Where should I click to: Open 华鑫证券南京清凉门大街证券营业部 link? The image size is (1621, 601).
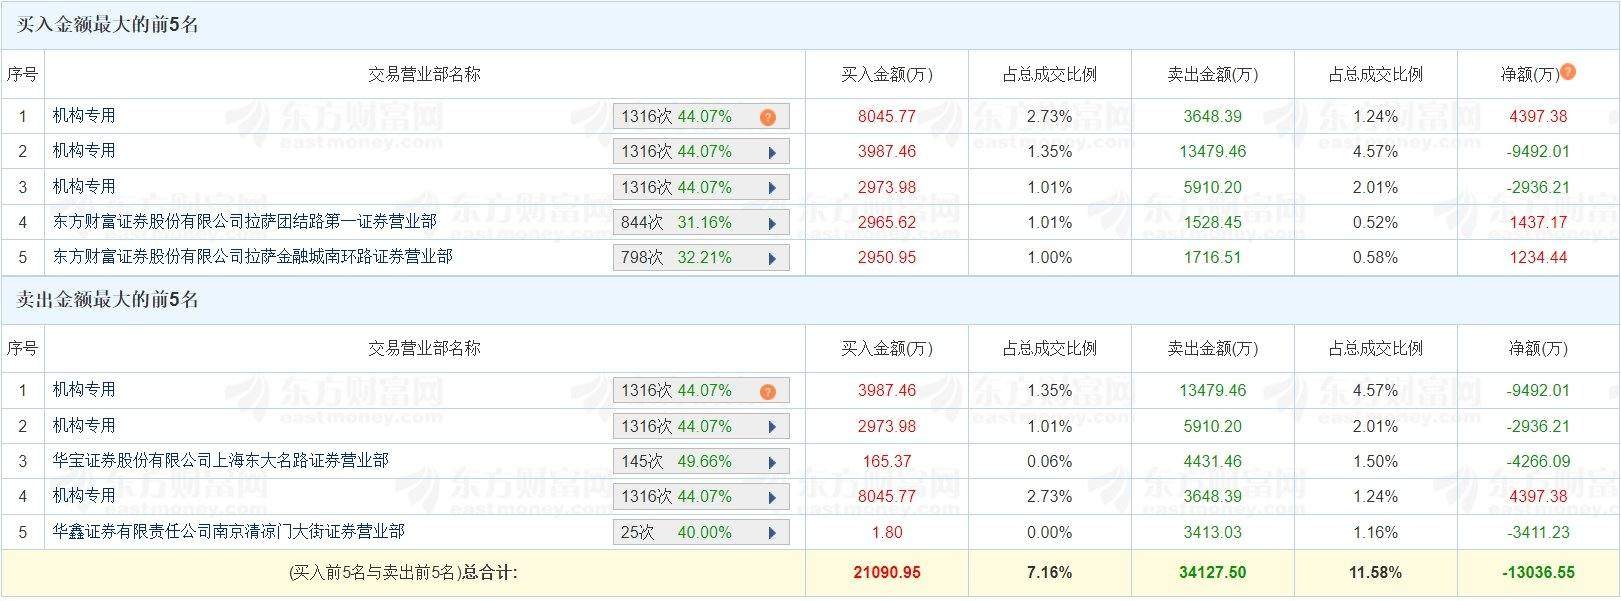point(228,531)
